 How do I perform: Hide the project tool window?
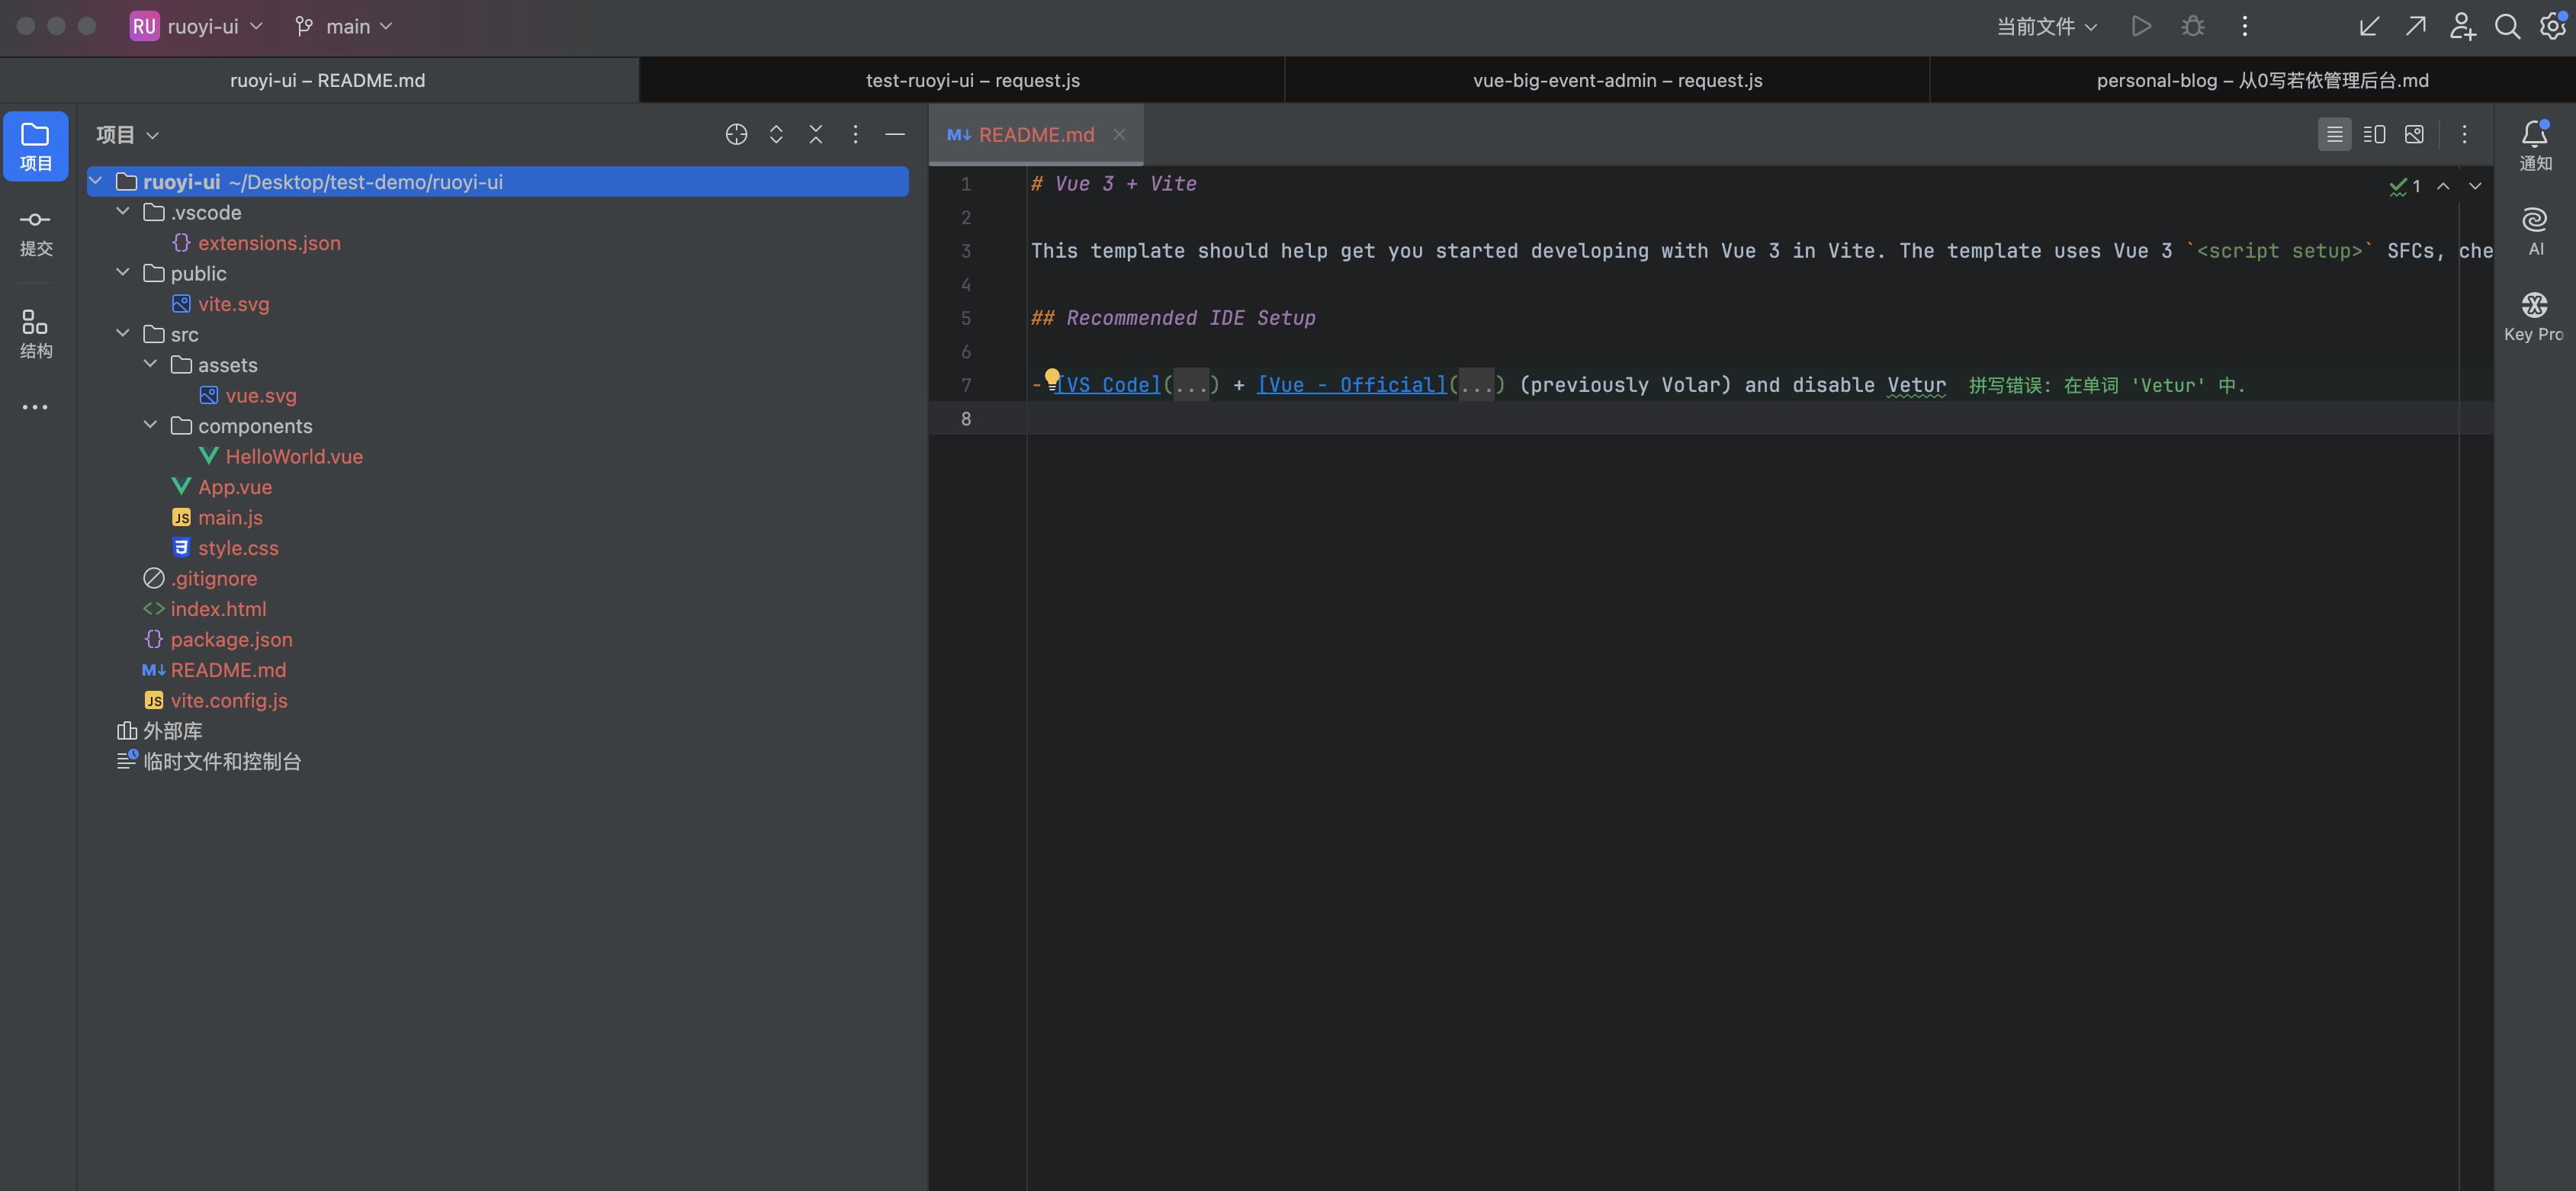(x=895, y=134)
